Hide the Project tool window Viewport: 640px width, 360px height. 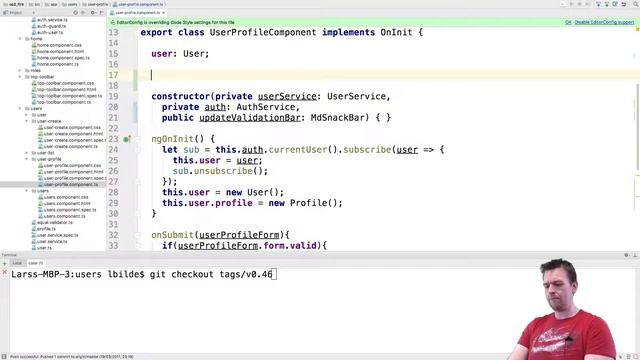pos(101,13)
